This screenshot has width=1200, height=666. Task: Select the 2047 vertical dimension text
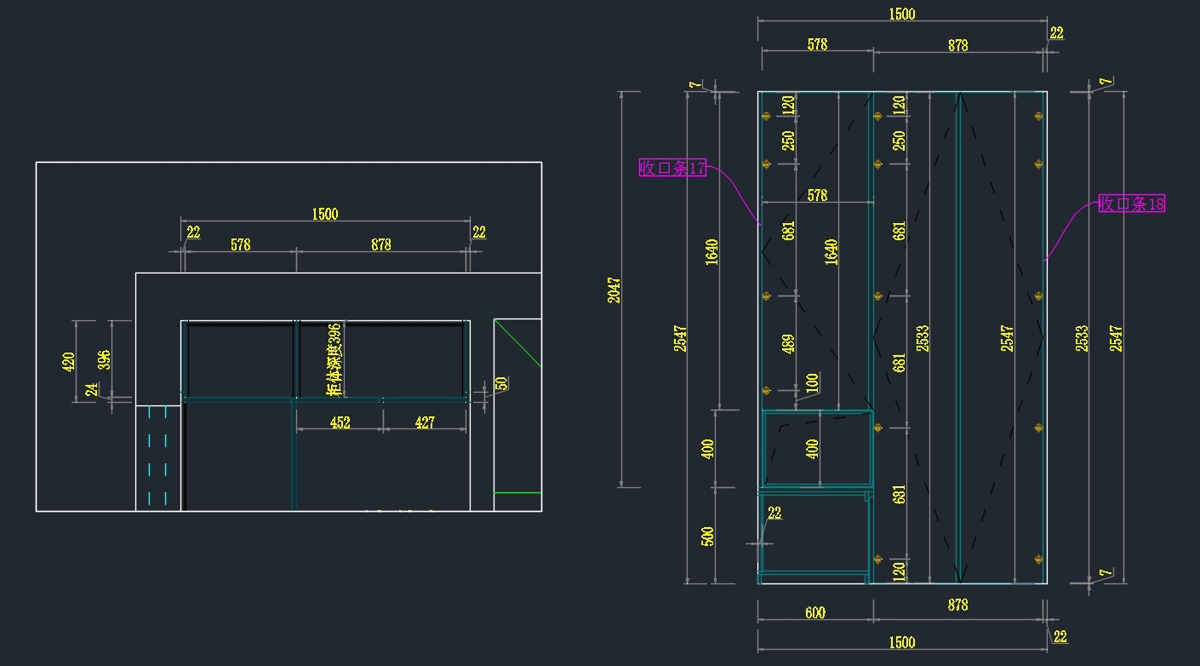(614, 290)
